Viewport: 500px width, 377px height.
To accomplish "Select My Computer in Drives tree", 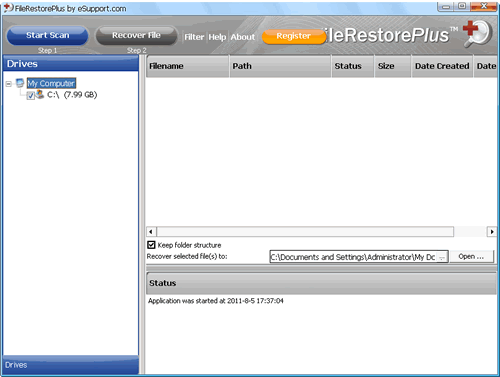I will [51, 83].
